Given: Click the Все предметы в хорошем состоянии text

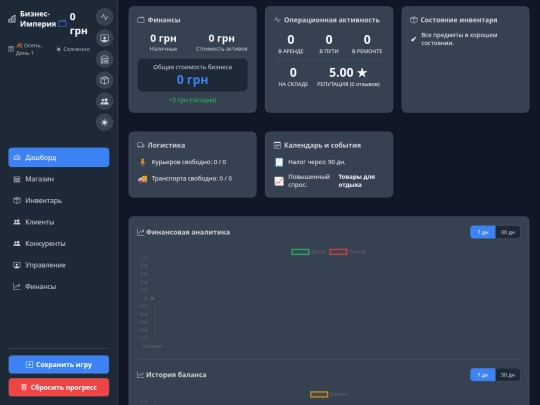Looking at the screenshot, I should [x=459, y=39].
